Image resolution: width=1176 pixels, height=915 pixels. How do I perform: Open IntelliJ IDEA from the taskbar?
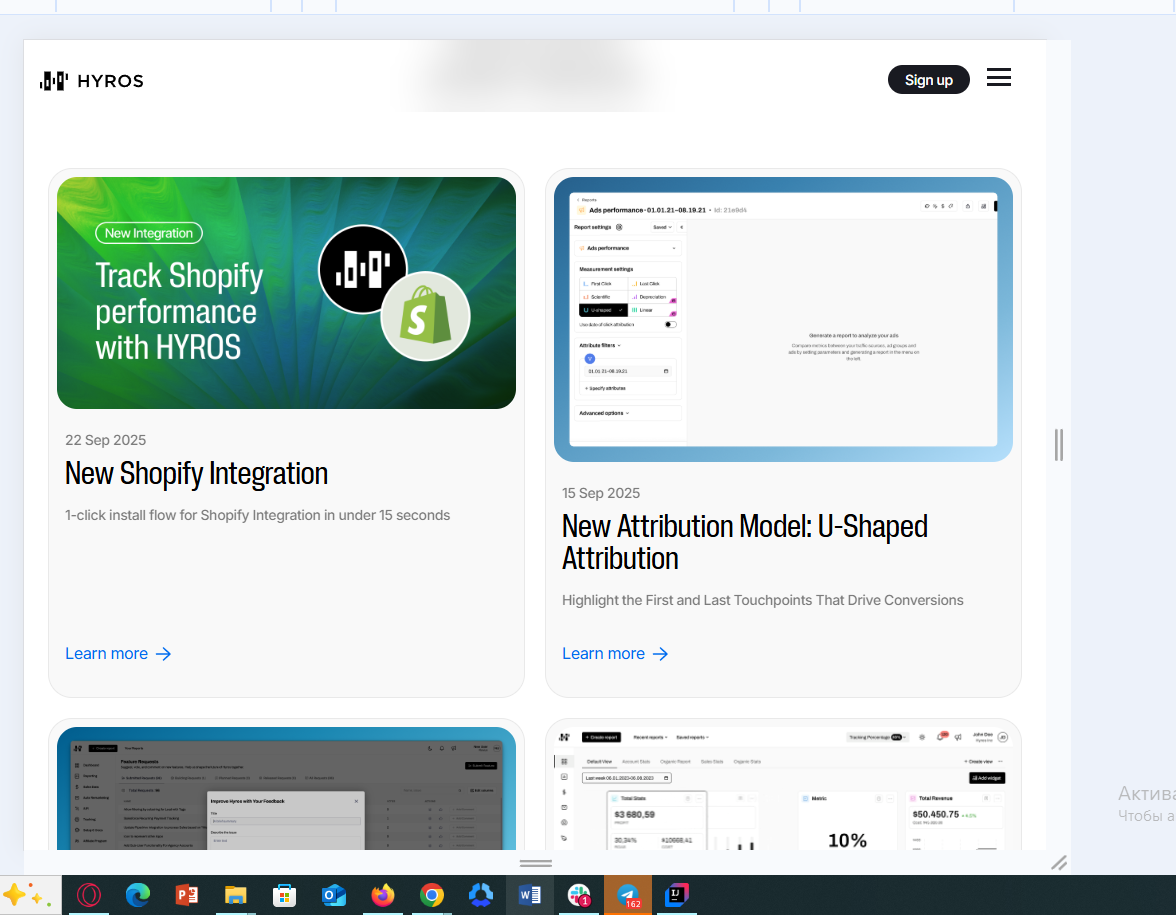click(x=676, y=895)
